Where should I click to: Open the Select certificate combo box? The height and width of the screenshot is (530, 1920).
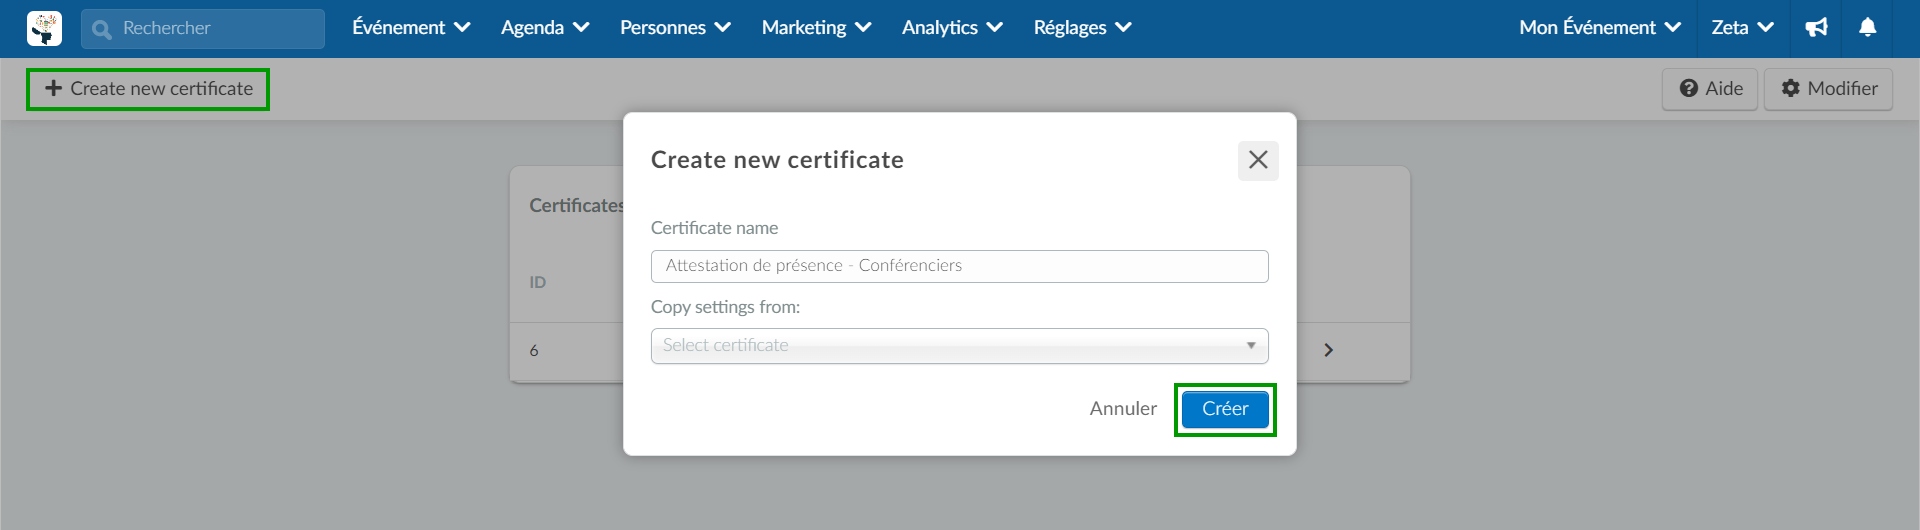pos(959,346)
